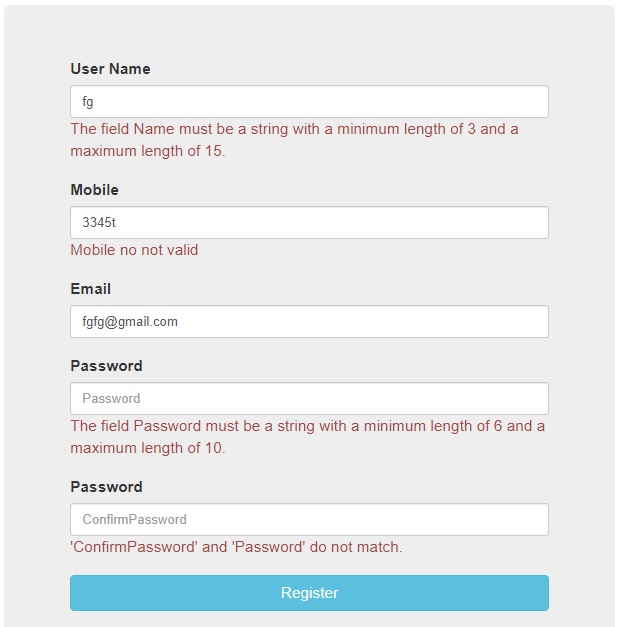Select the Email input field
Image resolution: width=619 pixels, height=627 pixels.
[309, 322]
